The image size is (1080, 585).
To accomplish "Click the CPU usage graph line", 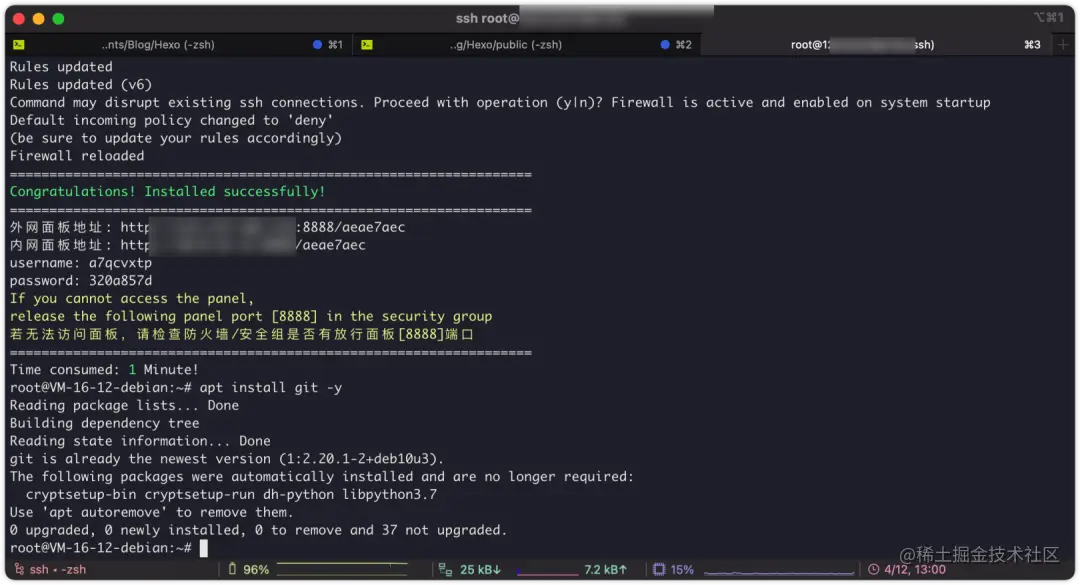I will 779,572.
